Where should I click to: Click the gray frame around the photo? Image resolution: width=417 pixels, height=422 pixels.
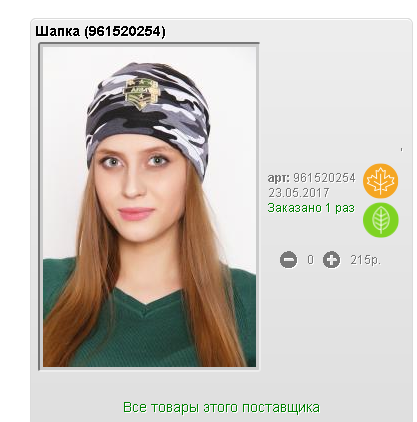click(39, 207)
